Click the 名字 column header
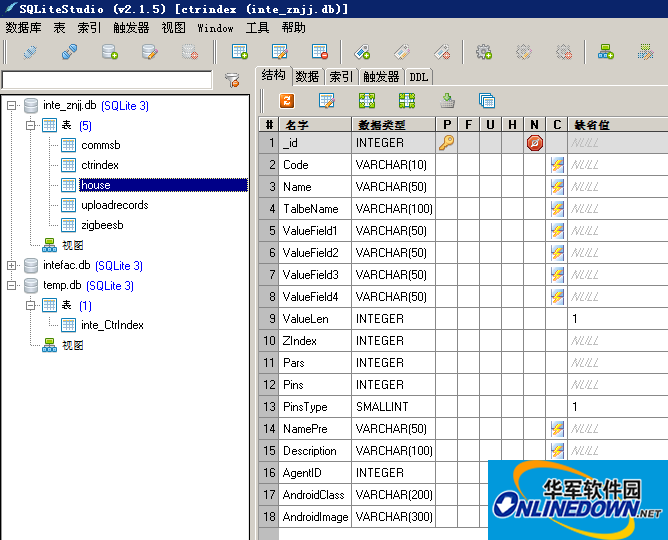668x540 pixels. tap(315, 124)
